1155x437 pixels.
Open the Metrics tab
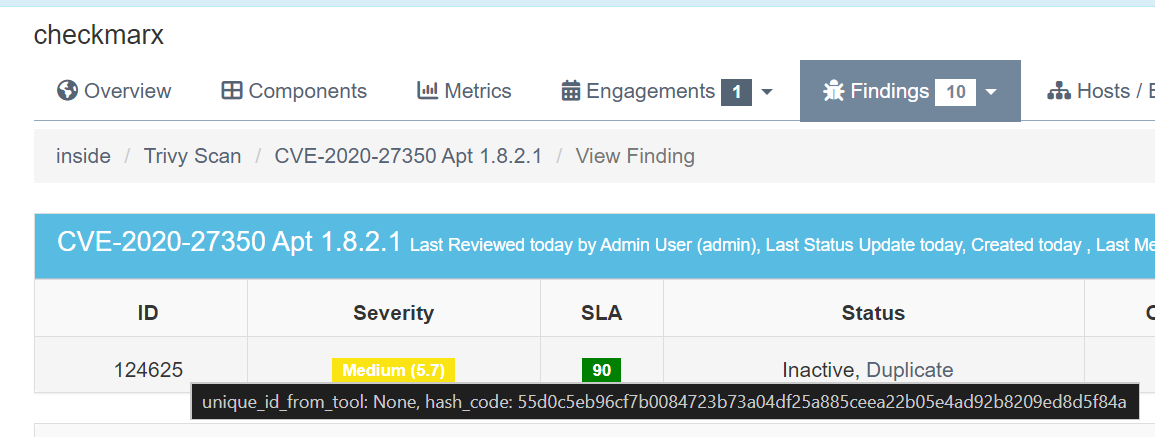click(x=464, y=91)
